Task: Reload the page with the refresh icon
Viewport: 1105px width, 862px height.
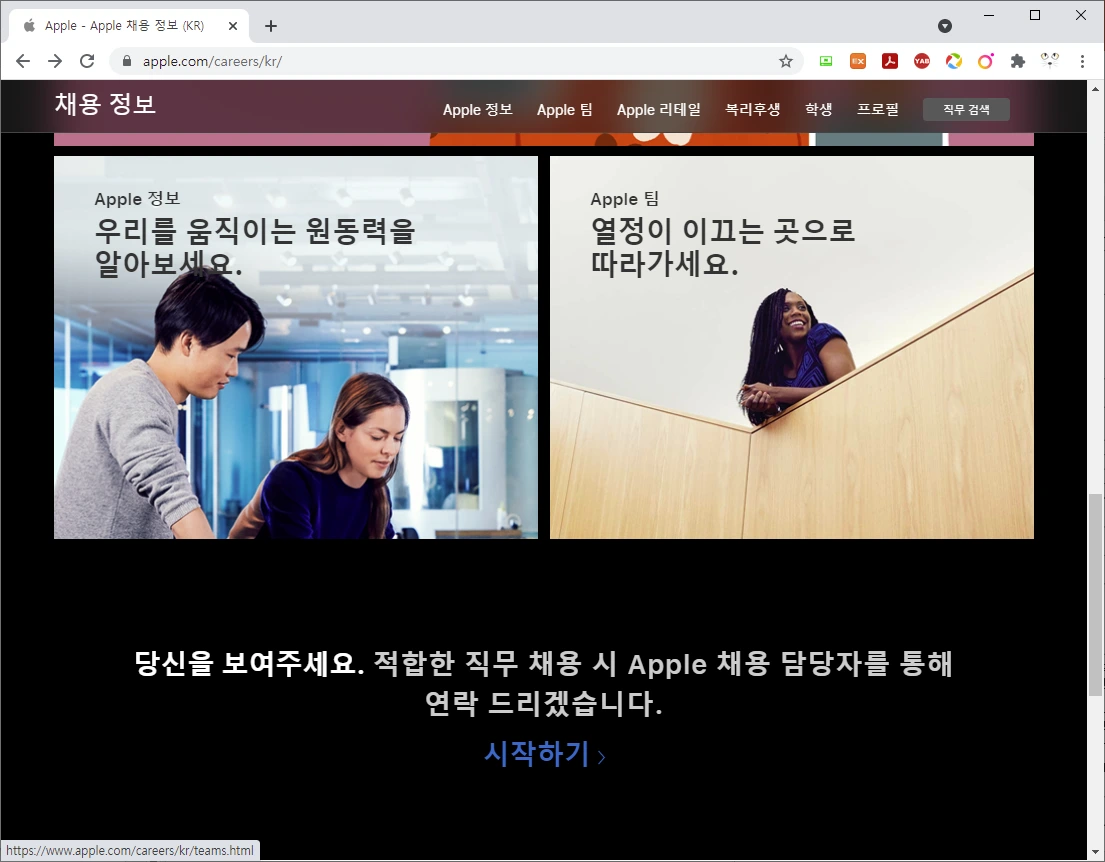Action: point(87,61)
